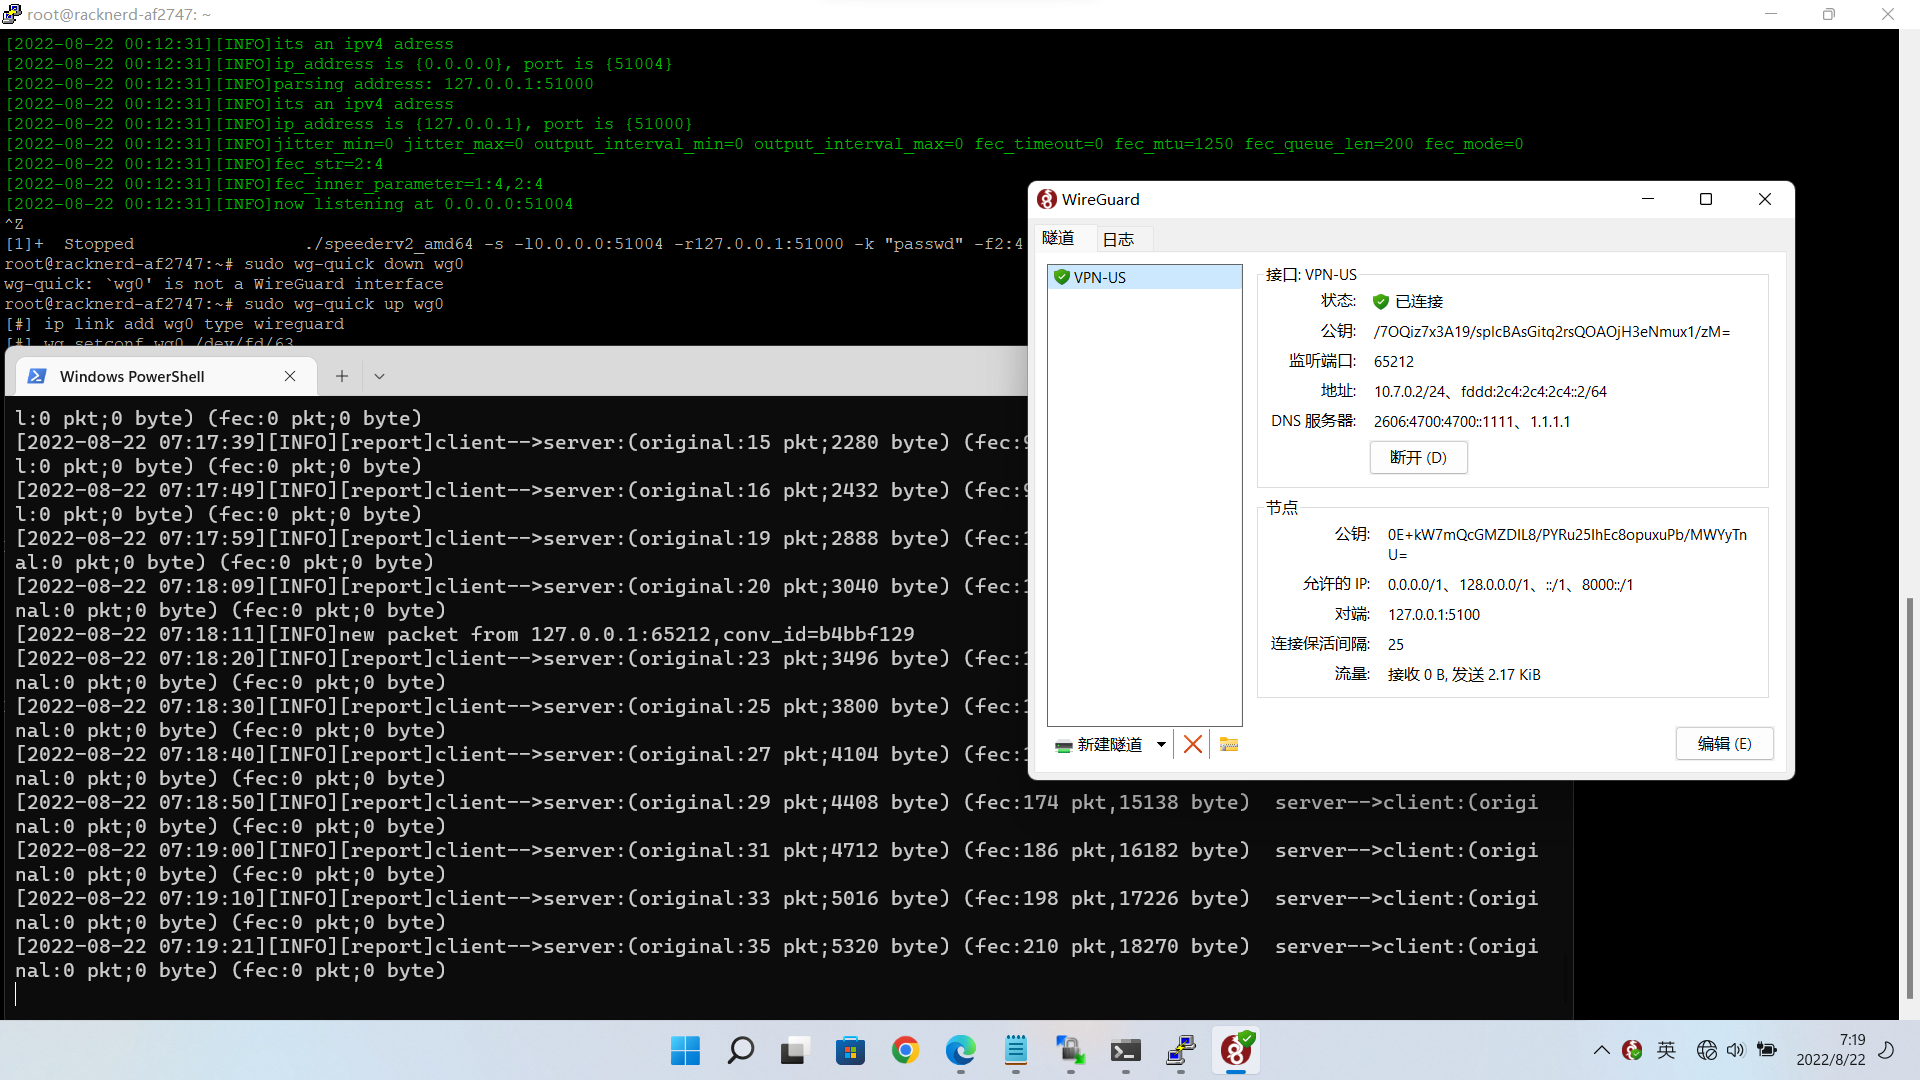Open notification focus-assist moon icon

tap(1887, 1050)
